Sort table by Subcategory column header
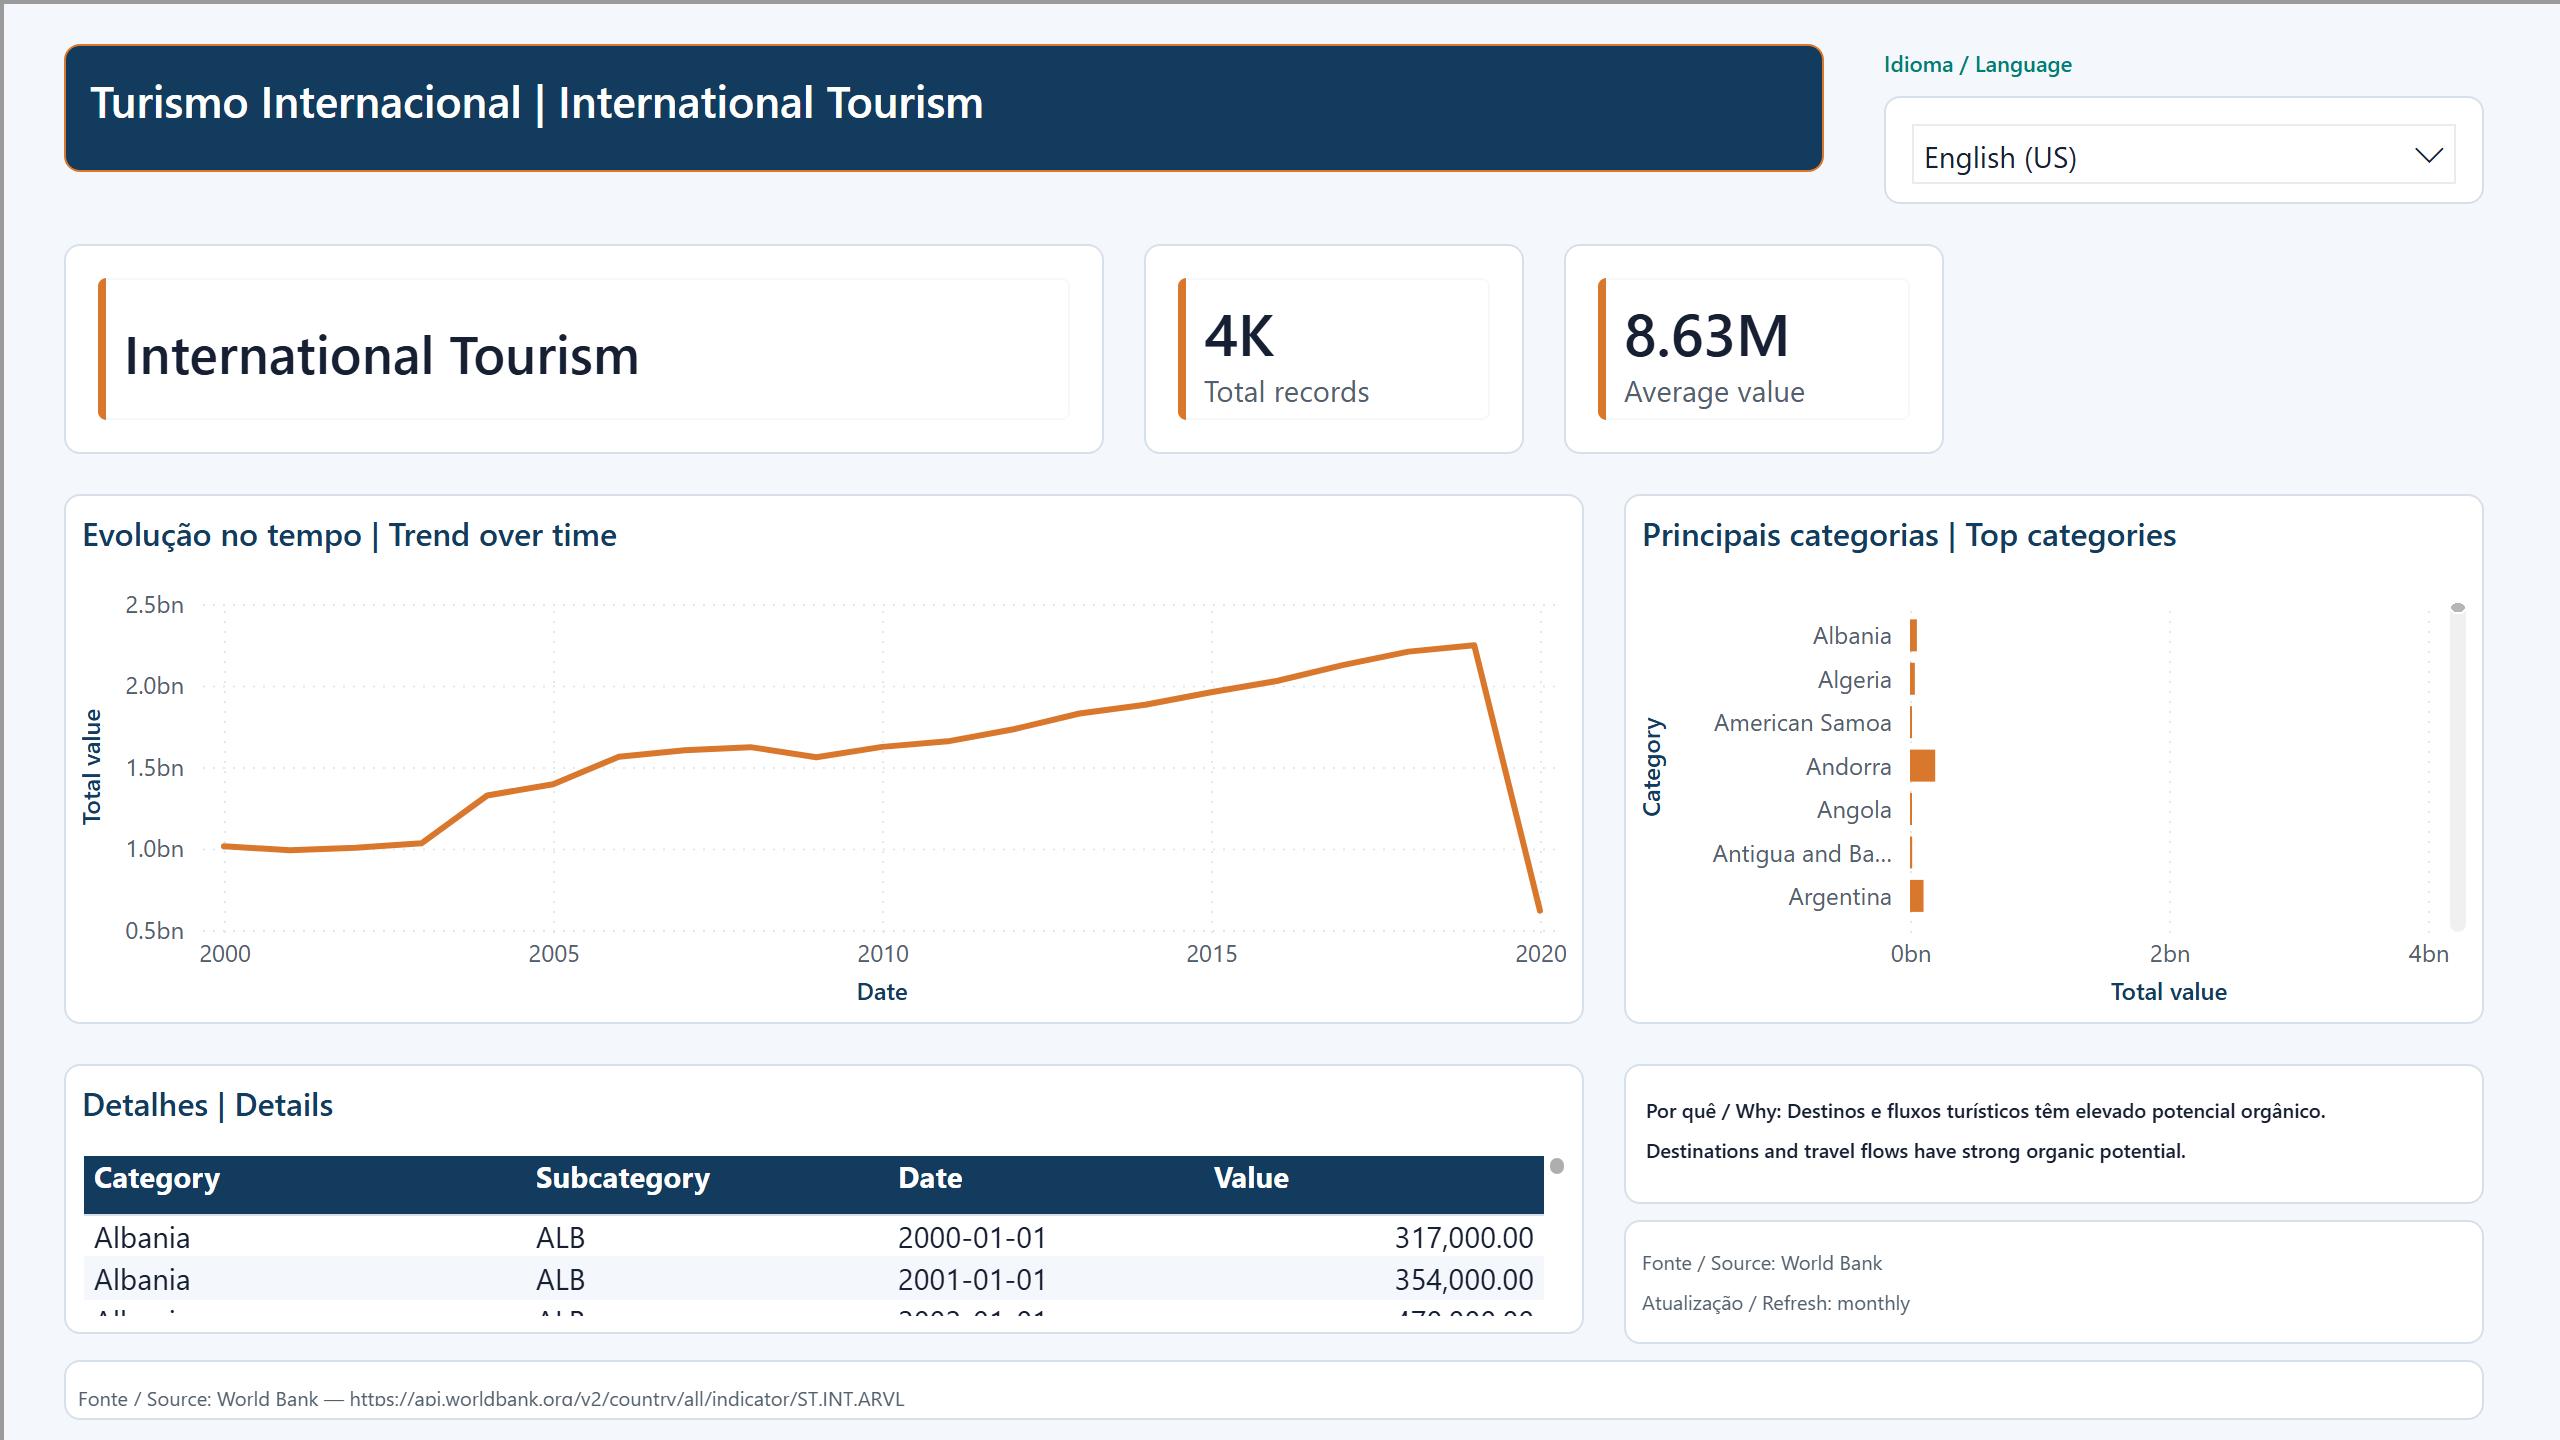Screen dimensions: 2560x1440 (622, 1178)
